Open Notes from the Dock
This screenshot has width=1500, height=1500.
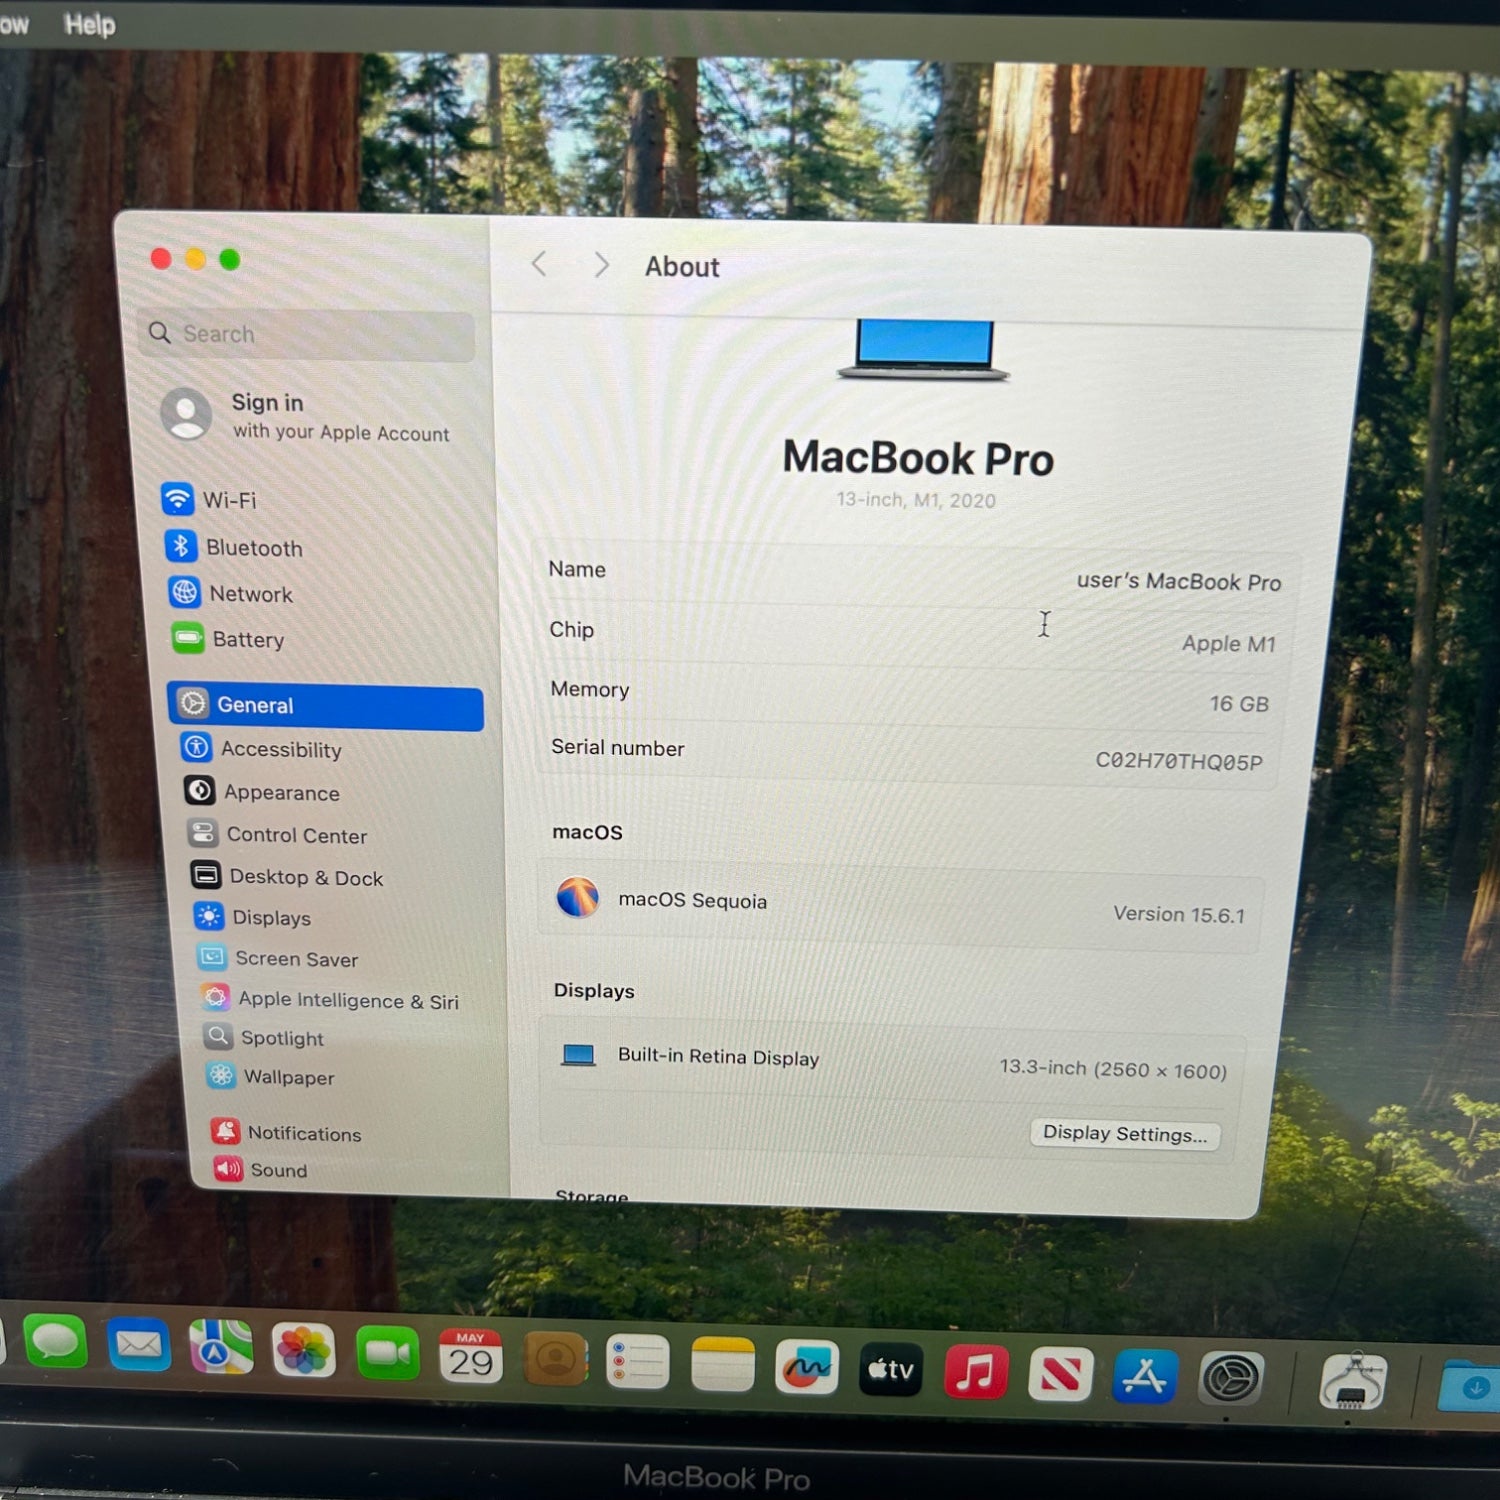(x=722, y=1365)
